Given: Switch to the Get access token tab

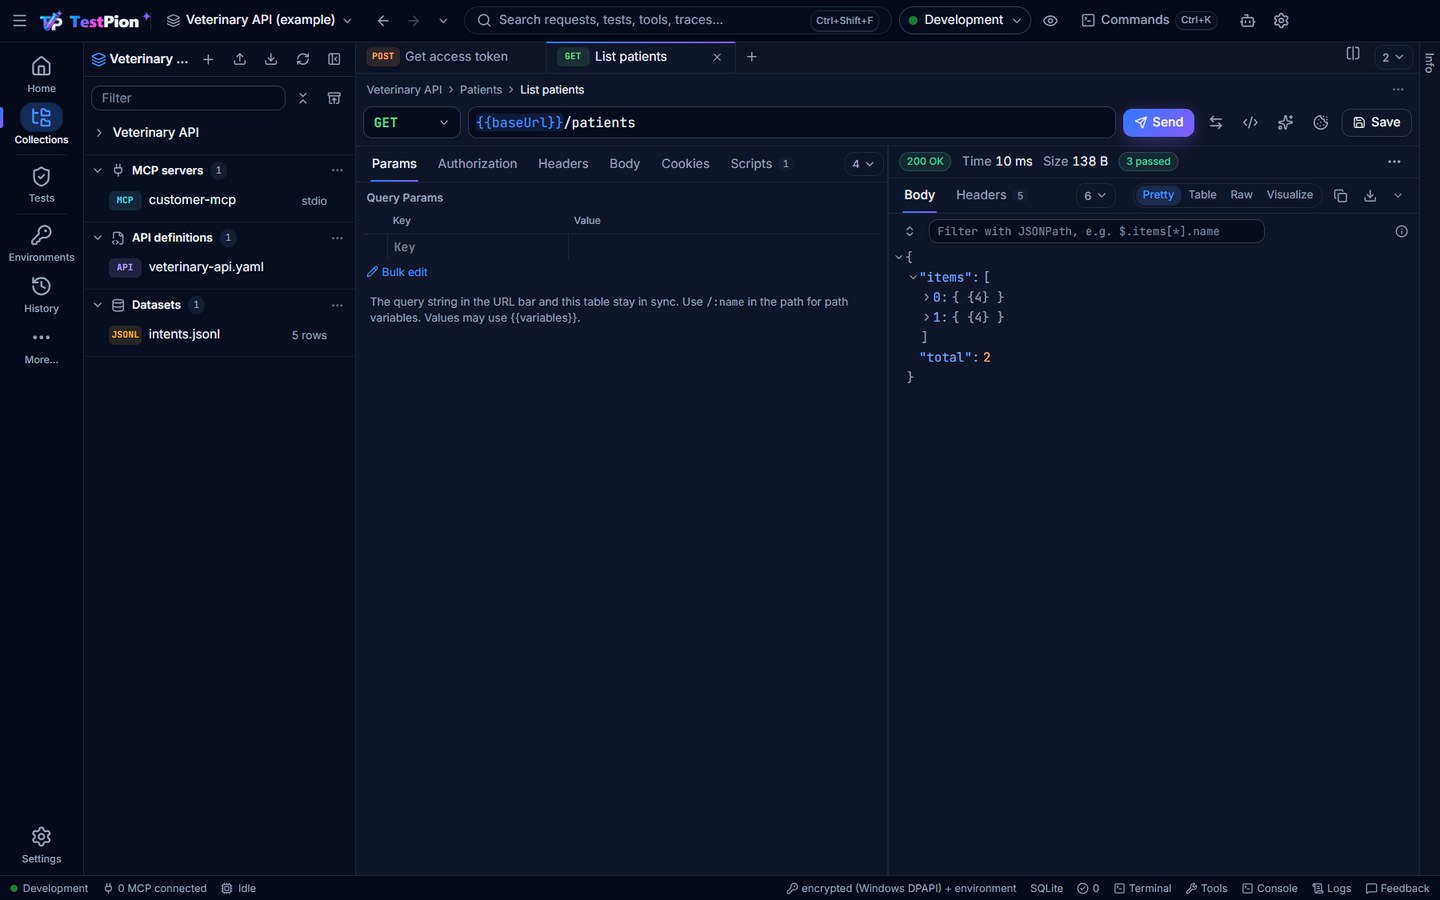Looking at the screenshot, I should coord(450,57).
